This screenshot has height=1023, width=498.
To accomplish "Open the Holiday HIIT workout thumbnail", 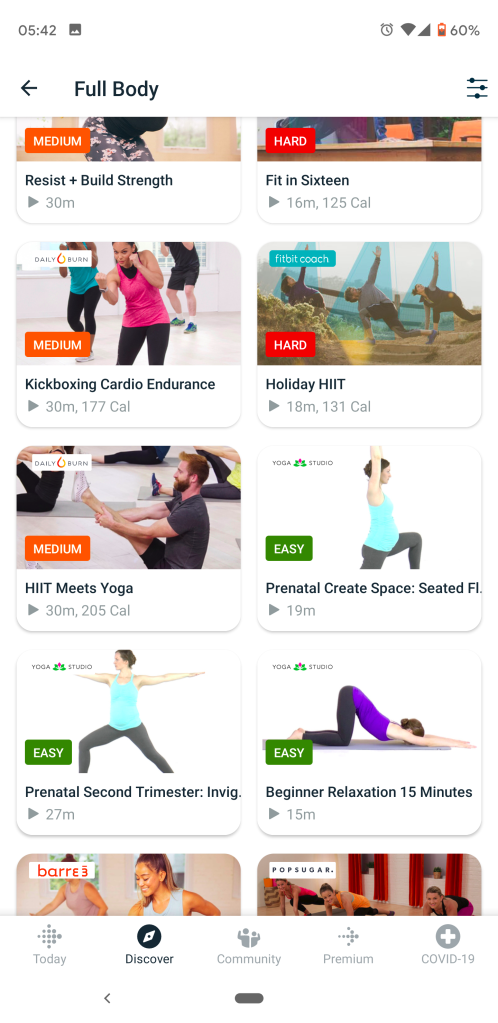I will pyautogui.click(x=369, y=303).
